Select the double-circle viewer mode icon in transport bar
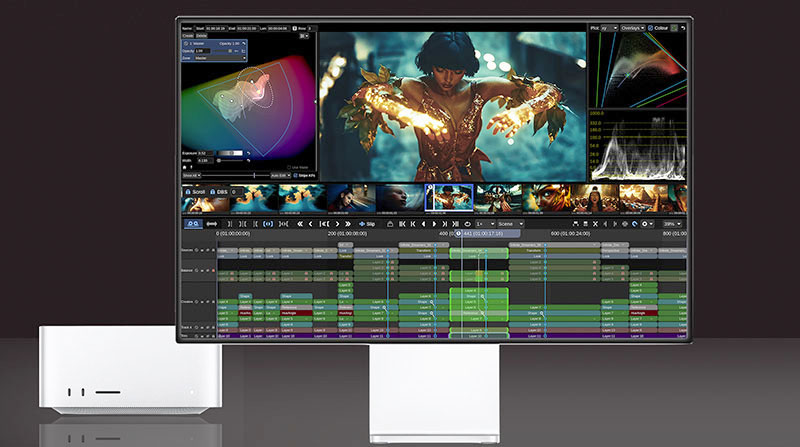 [193, 224]
